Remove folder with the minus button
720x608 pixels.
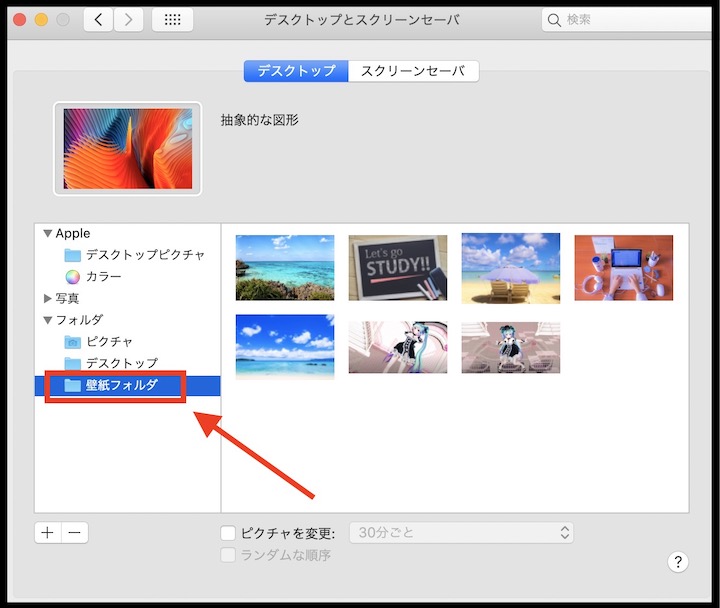coord(74,533)
